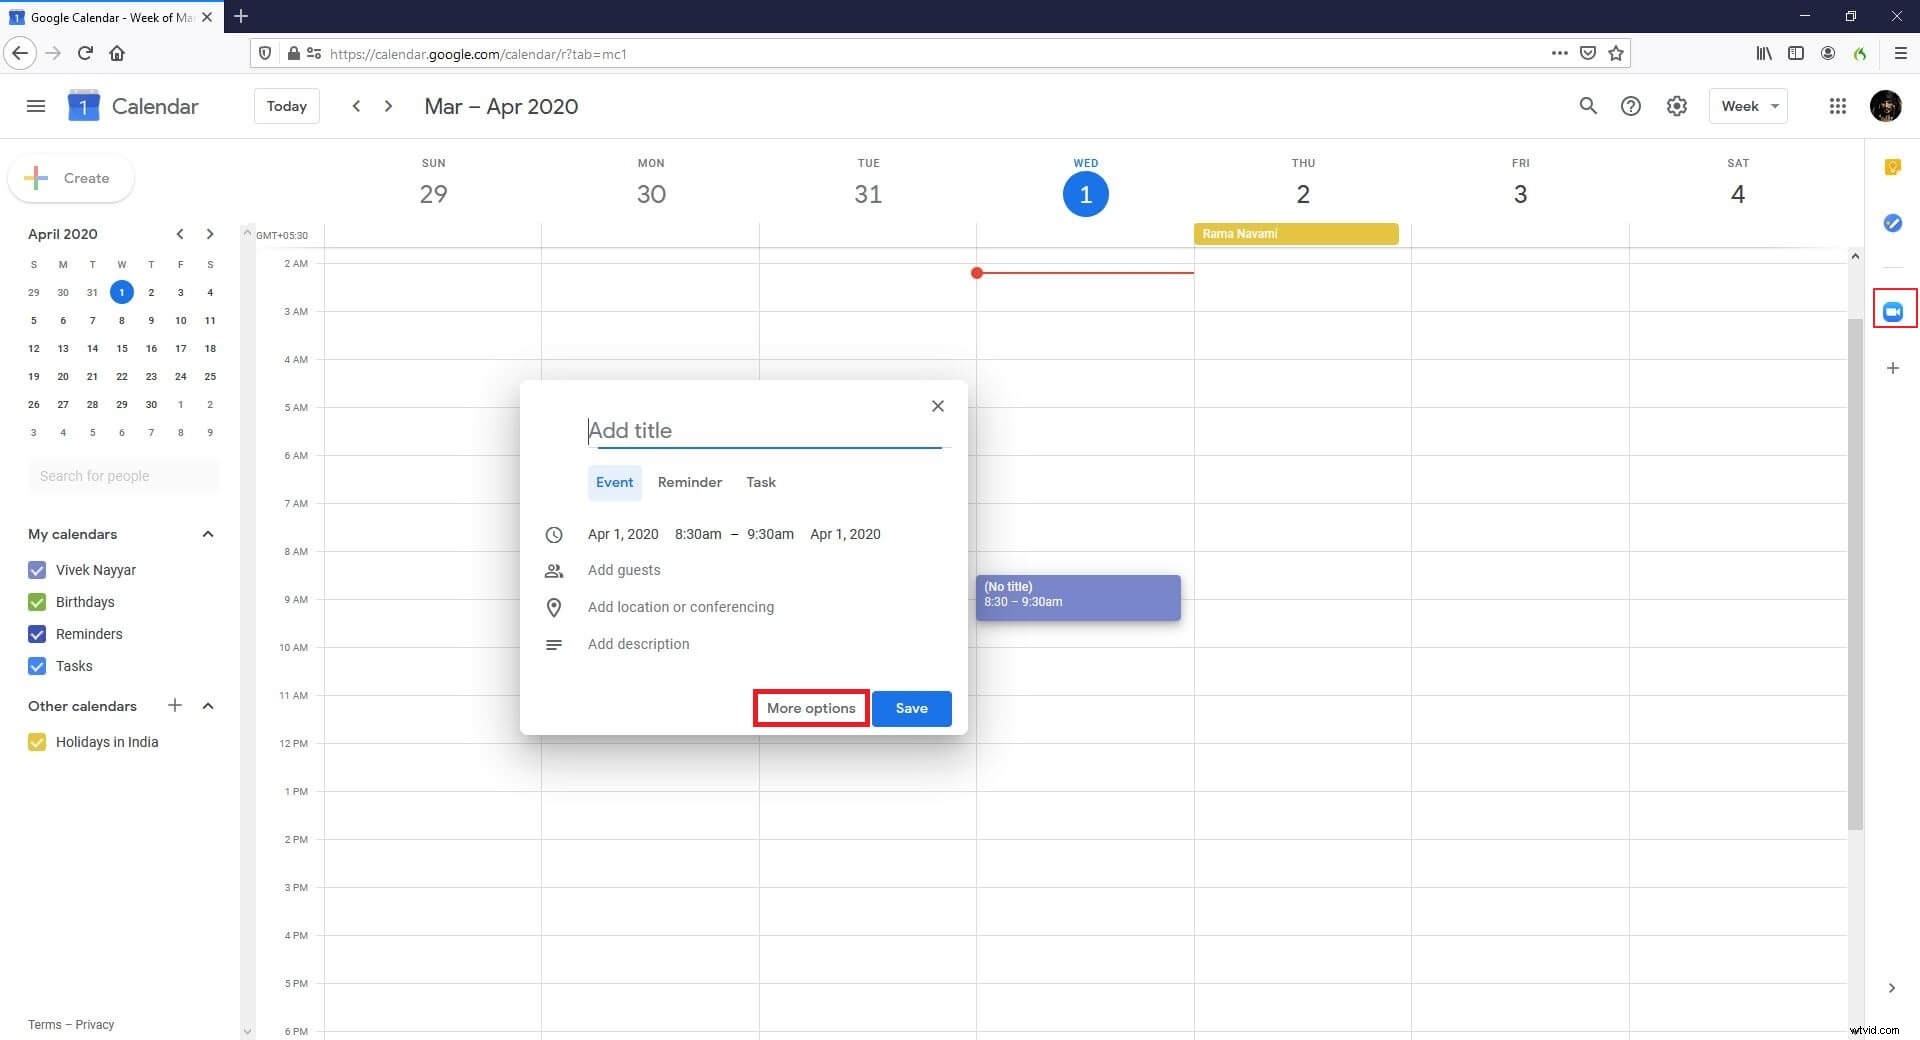
Task: Collapse the My calendars section
Action: pos(208,534)
